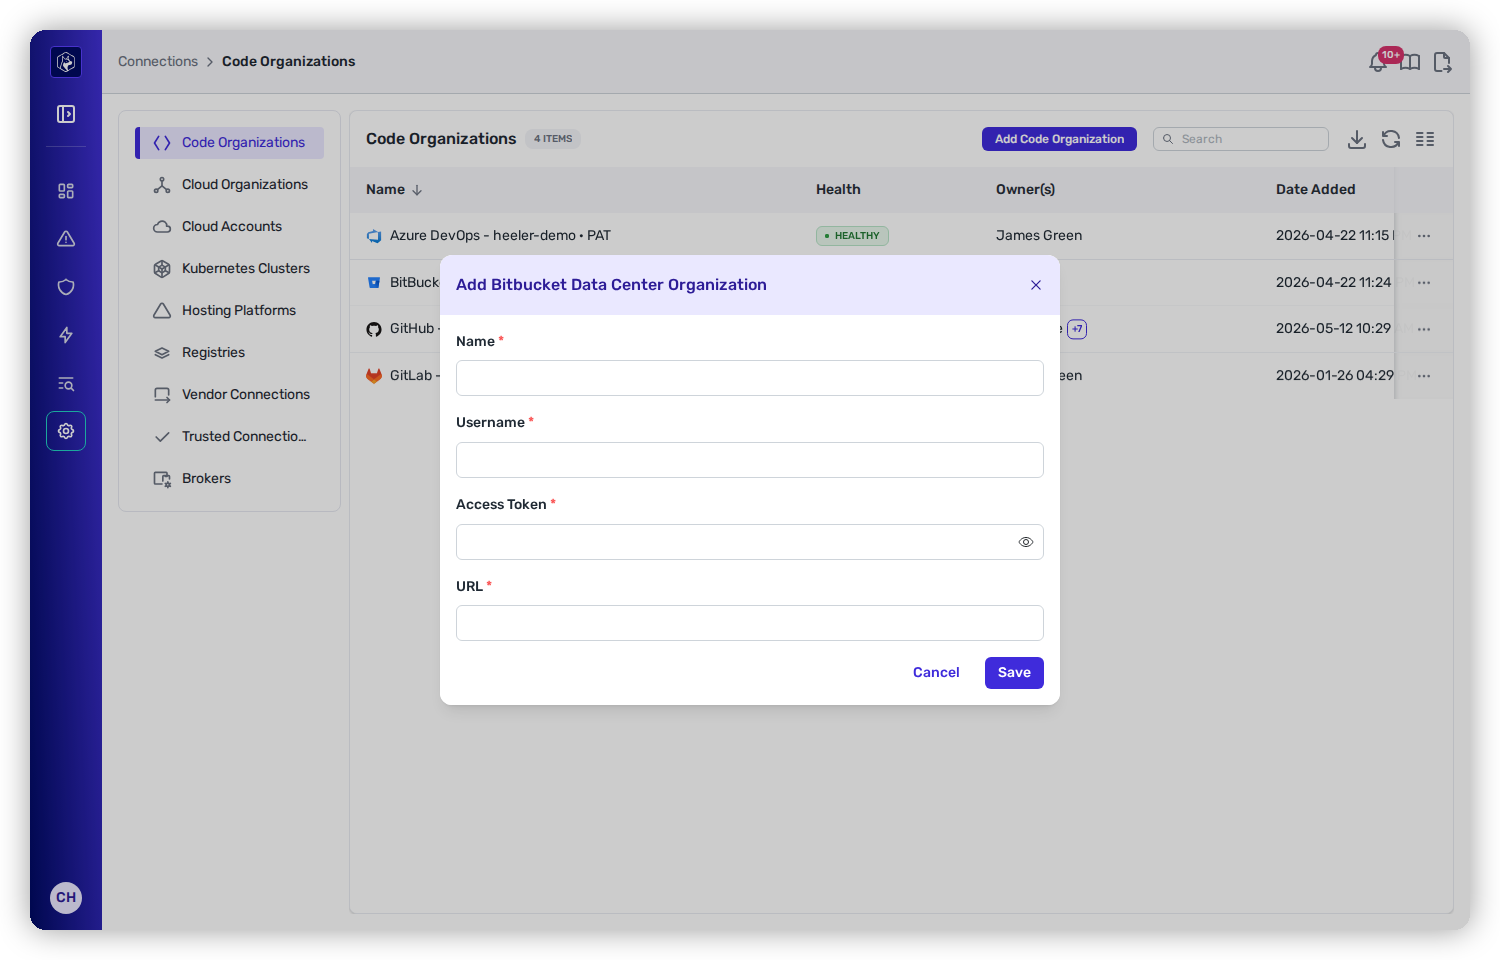The image size is (1500, 960).
Task: Open the shield security icon in the sidebar
Action: tap(66, 287)
